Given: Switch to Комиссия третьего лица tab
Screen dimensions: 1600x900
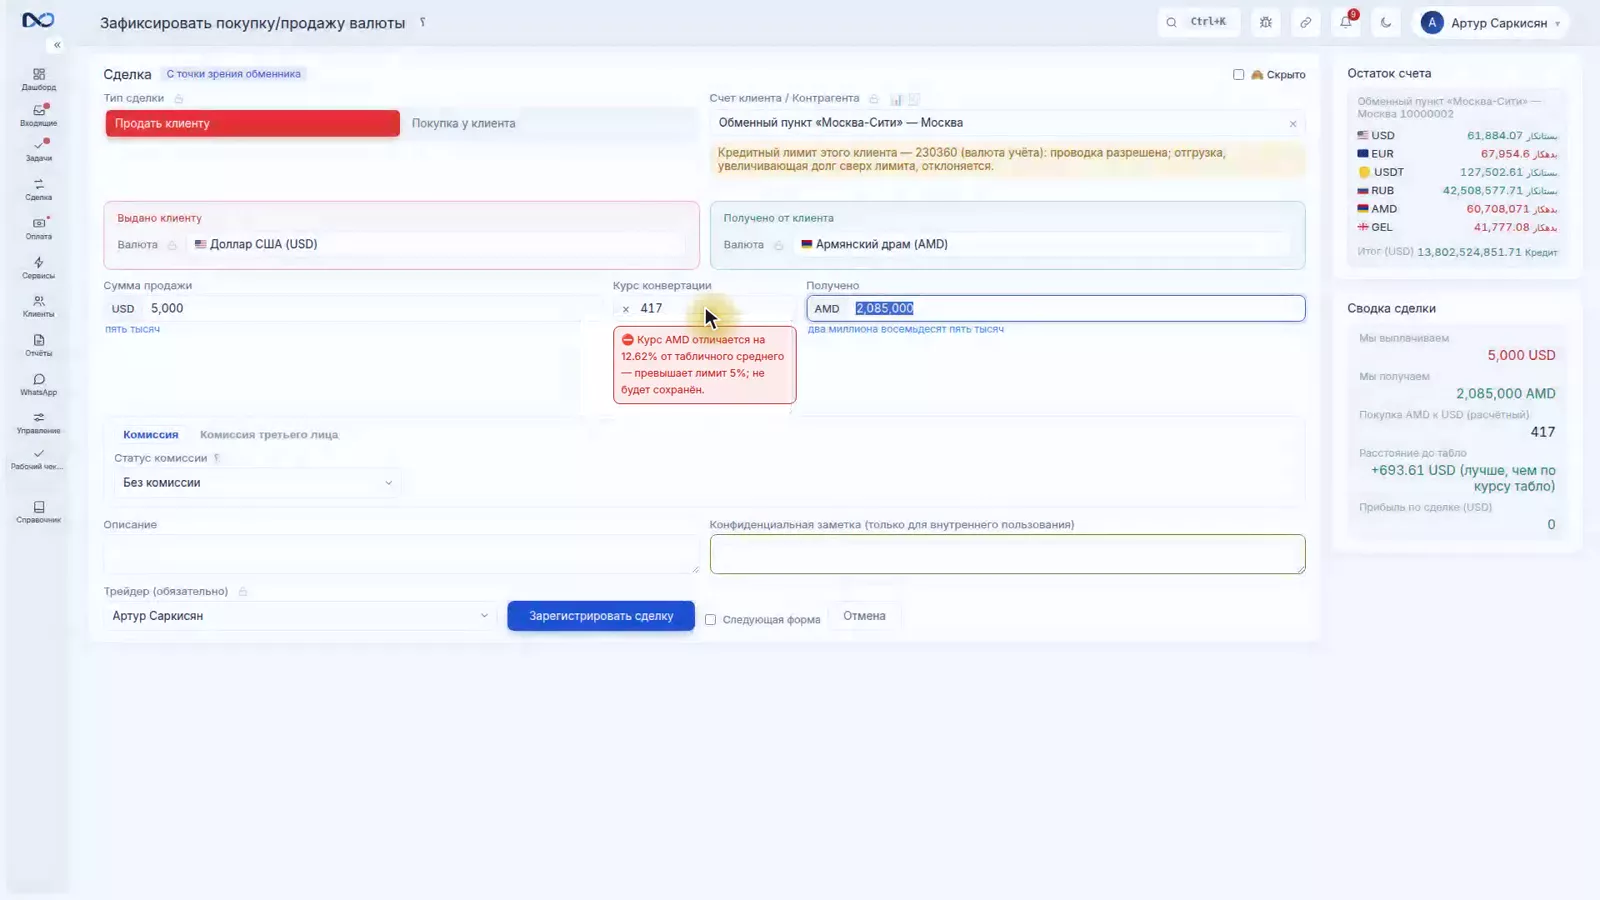Looking at the screenshot, I should pyautogui.click(x=269, y=435).
